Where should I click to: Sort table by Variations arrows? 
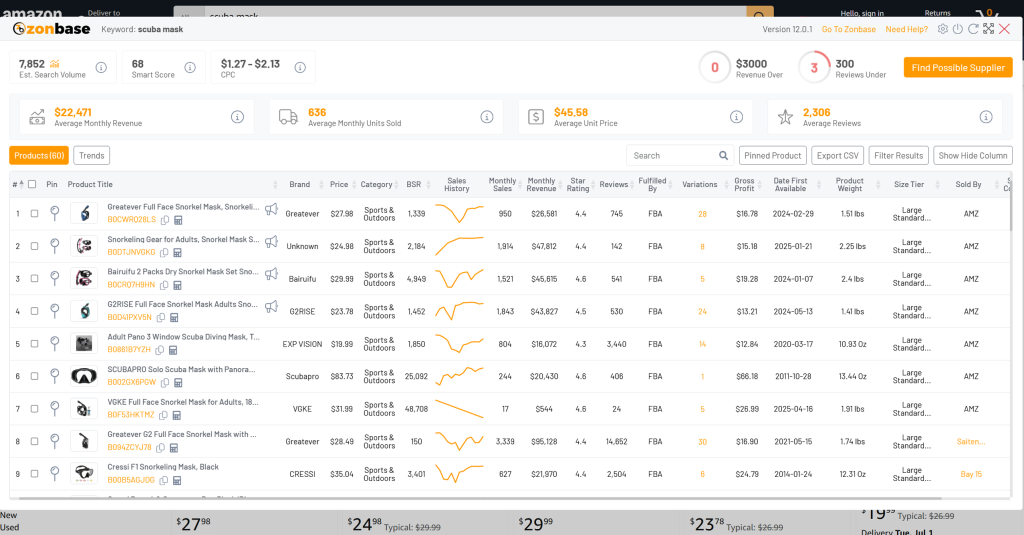point(727,185)
